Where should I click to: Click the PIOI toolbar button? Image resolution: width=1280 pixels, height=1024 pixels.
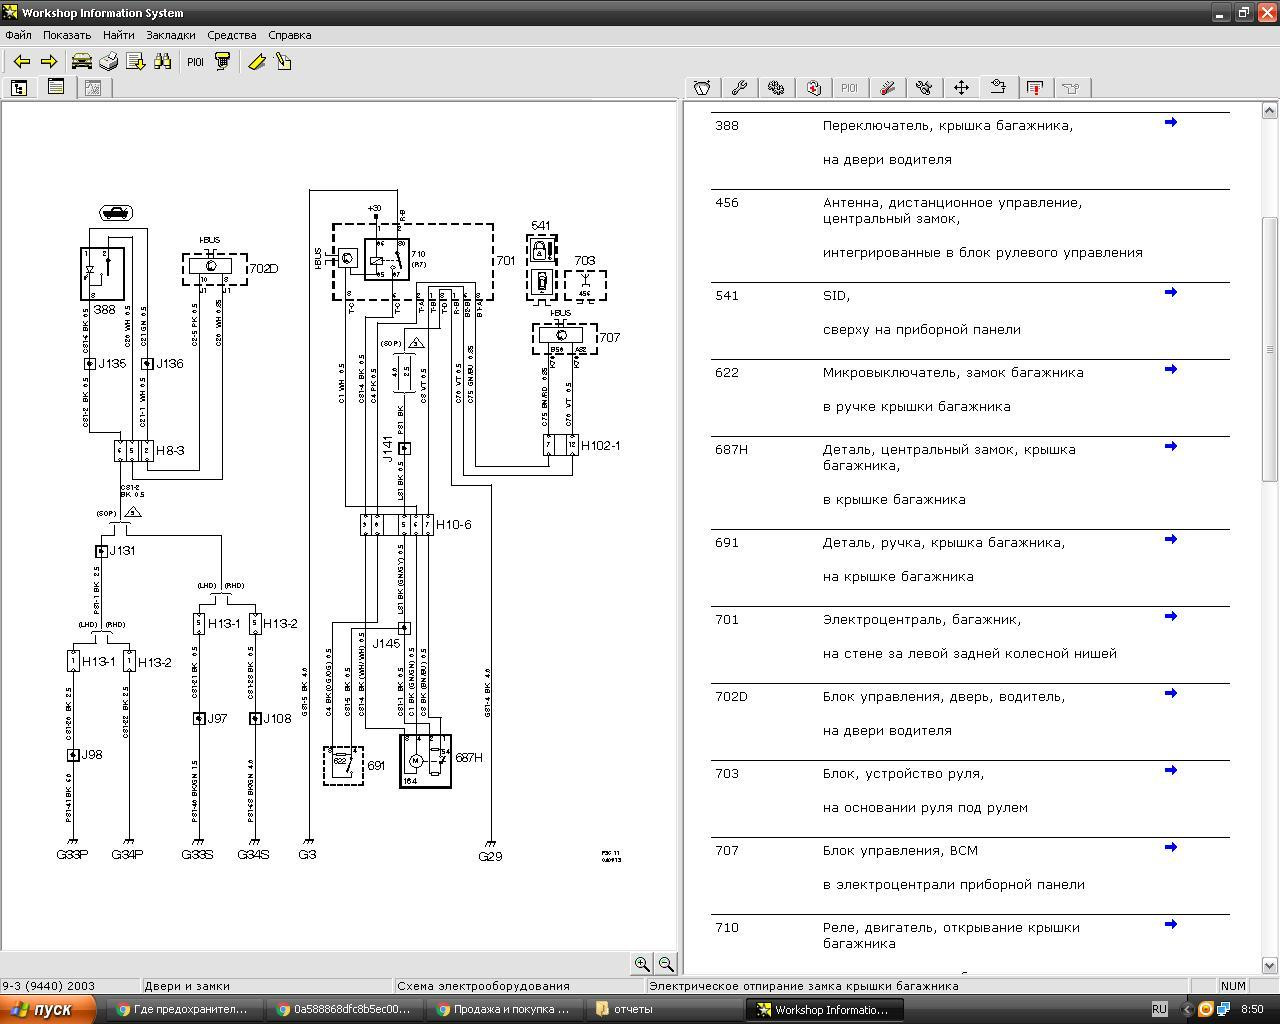(195, 62)
